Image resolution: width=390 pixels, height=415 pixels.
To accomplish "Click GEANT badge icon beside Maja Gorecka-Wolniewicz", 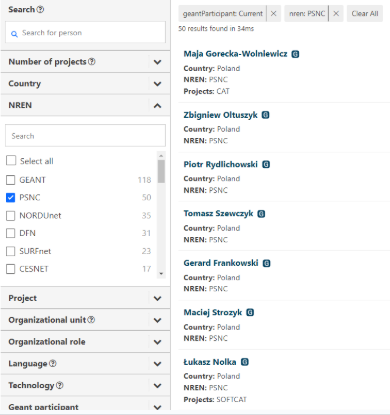I will click(295, 54).
